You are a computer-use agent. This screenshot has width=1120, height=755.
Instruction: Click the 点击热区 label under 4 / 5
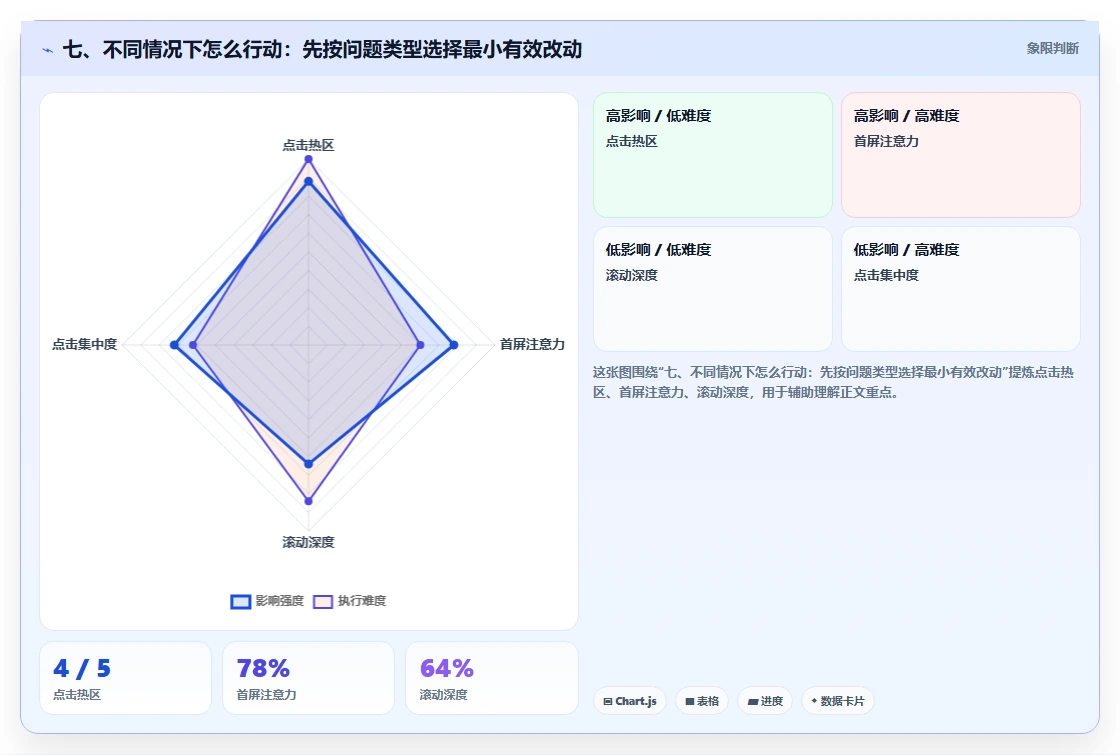[x=77, y=694]
